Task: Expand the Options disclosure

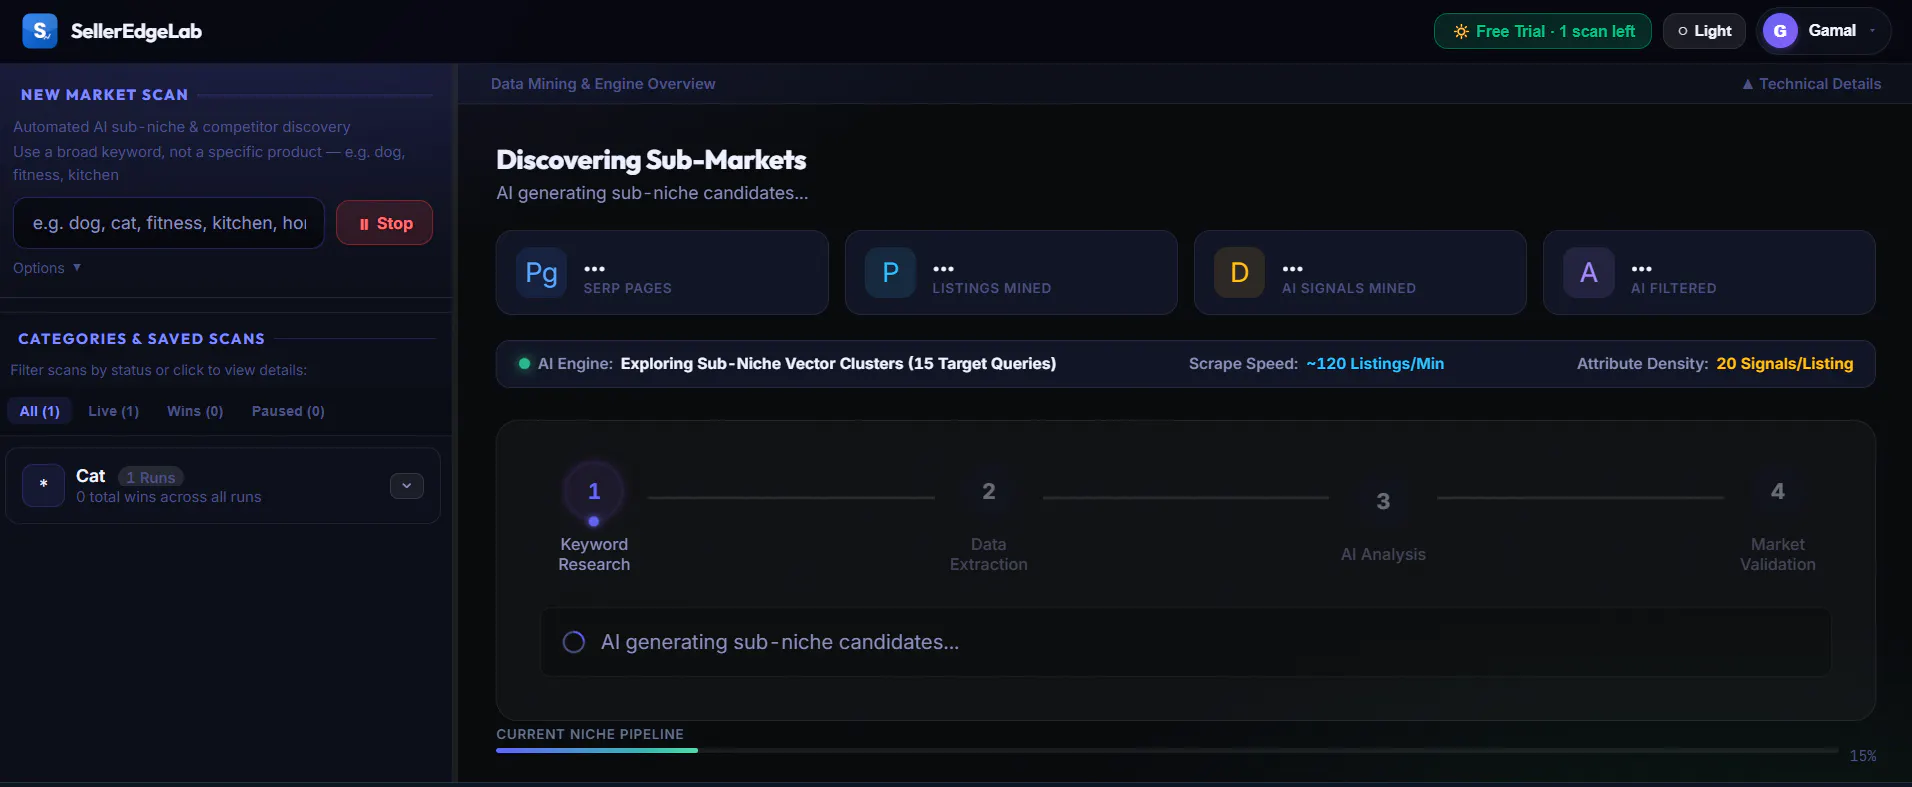Action: pyautogui.click(x=47, y=268)
